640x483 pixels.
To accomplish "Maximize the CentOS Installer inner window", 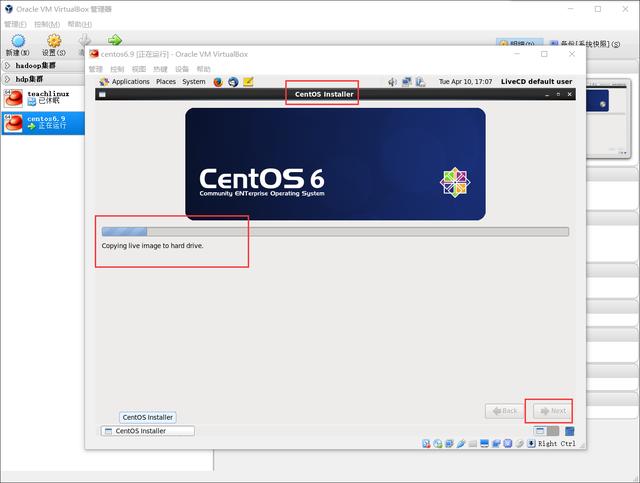I will (558, 94).
